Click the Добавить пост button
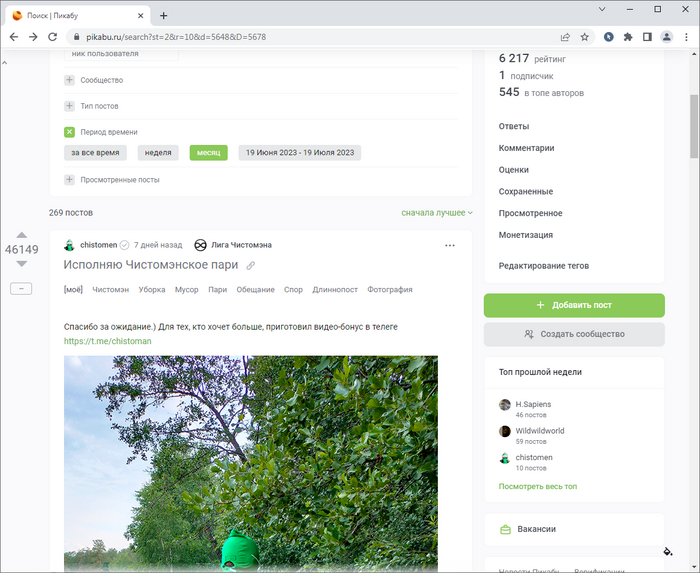This screenshot has width=700, height=573. click(x=574, y=305)
